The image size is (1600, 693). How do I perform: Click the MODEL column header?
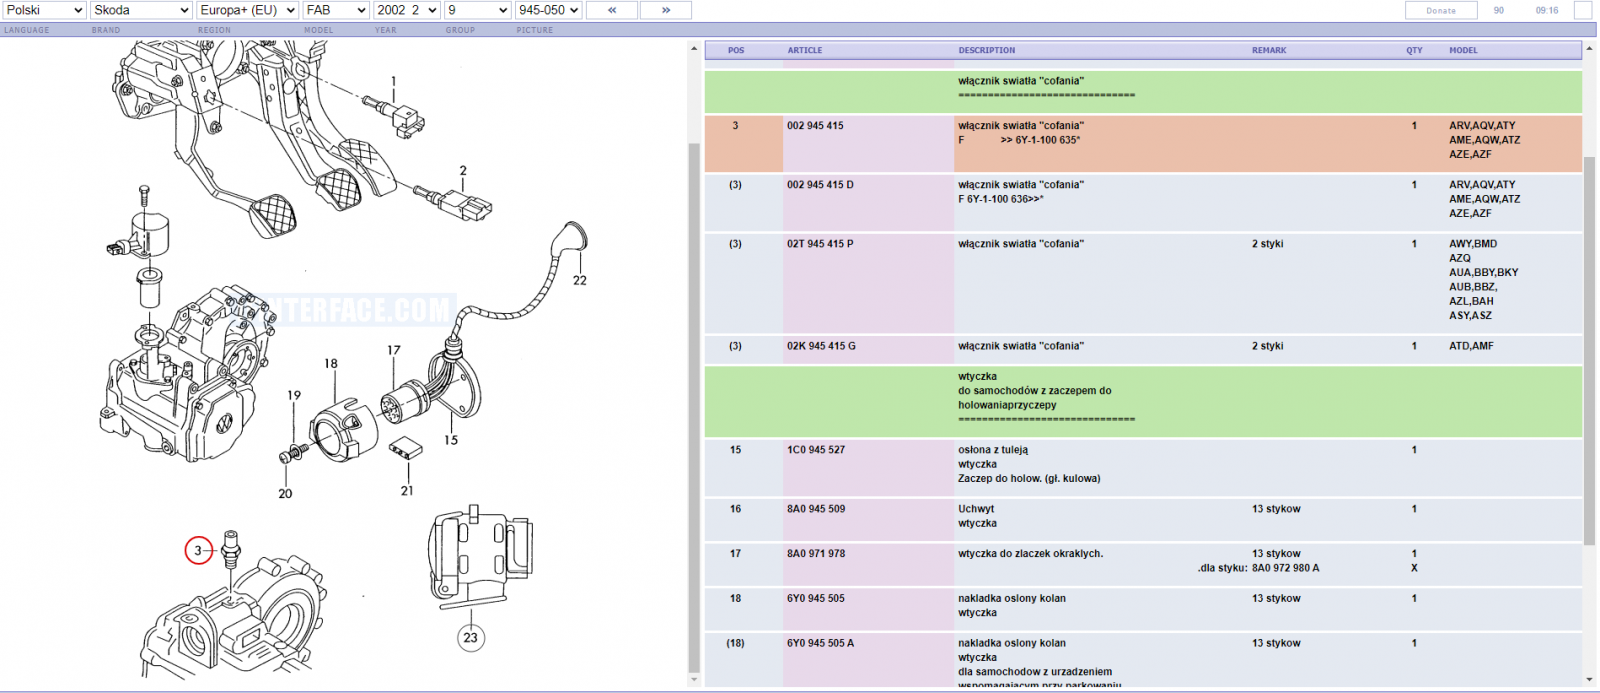1463,50
